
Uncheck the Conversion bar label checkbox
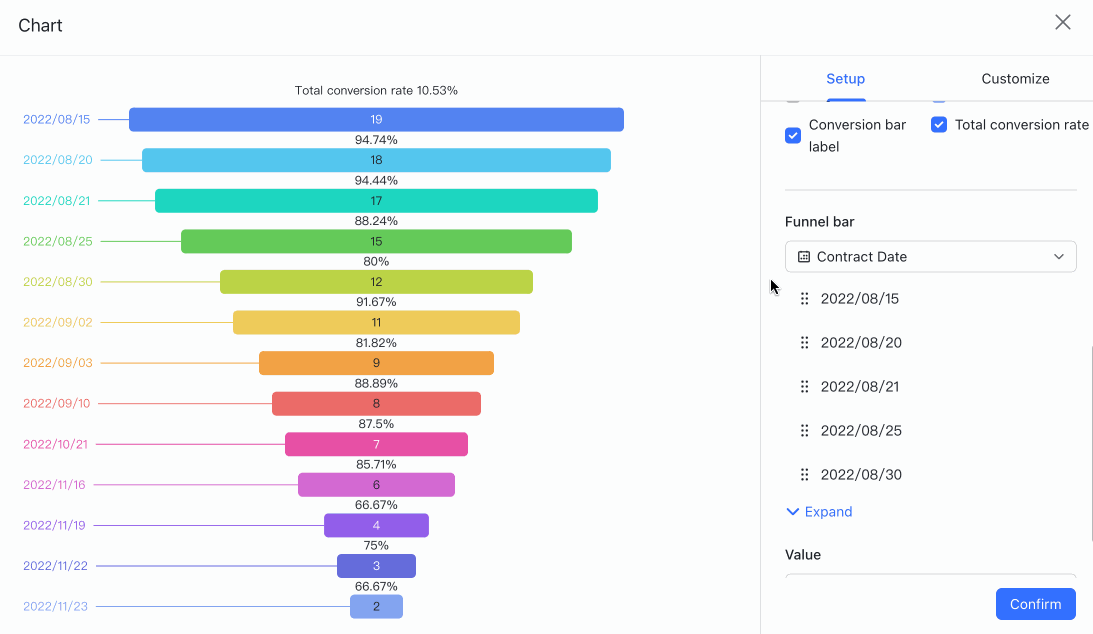click(x=793, y=135)
